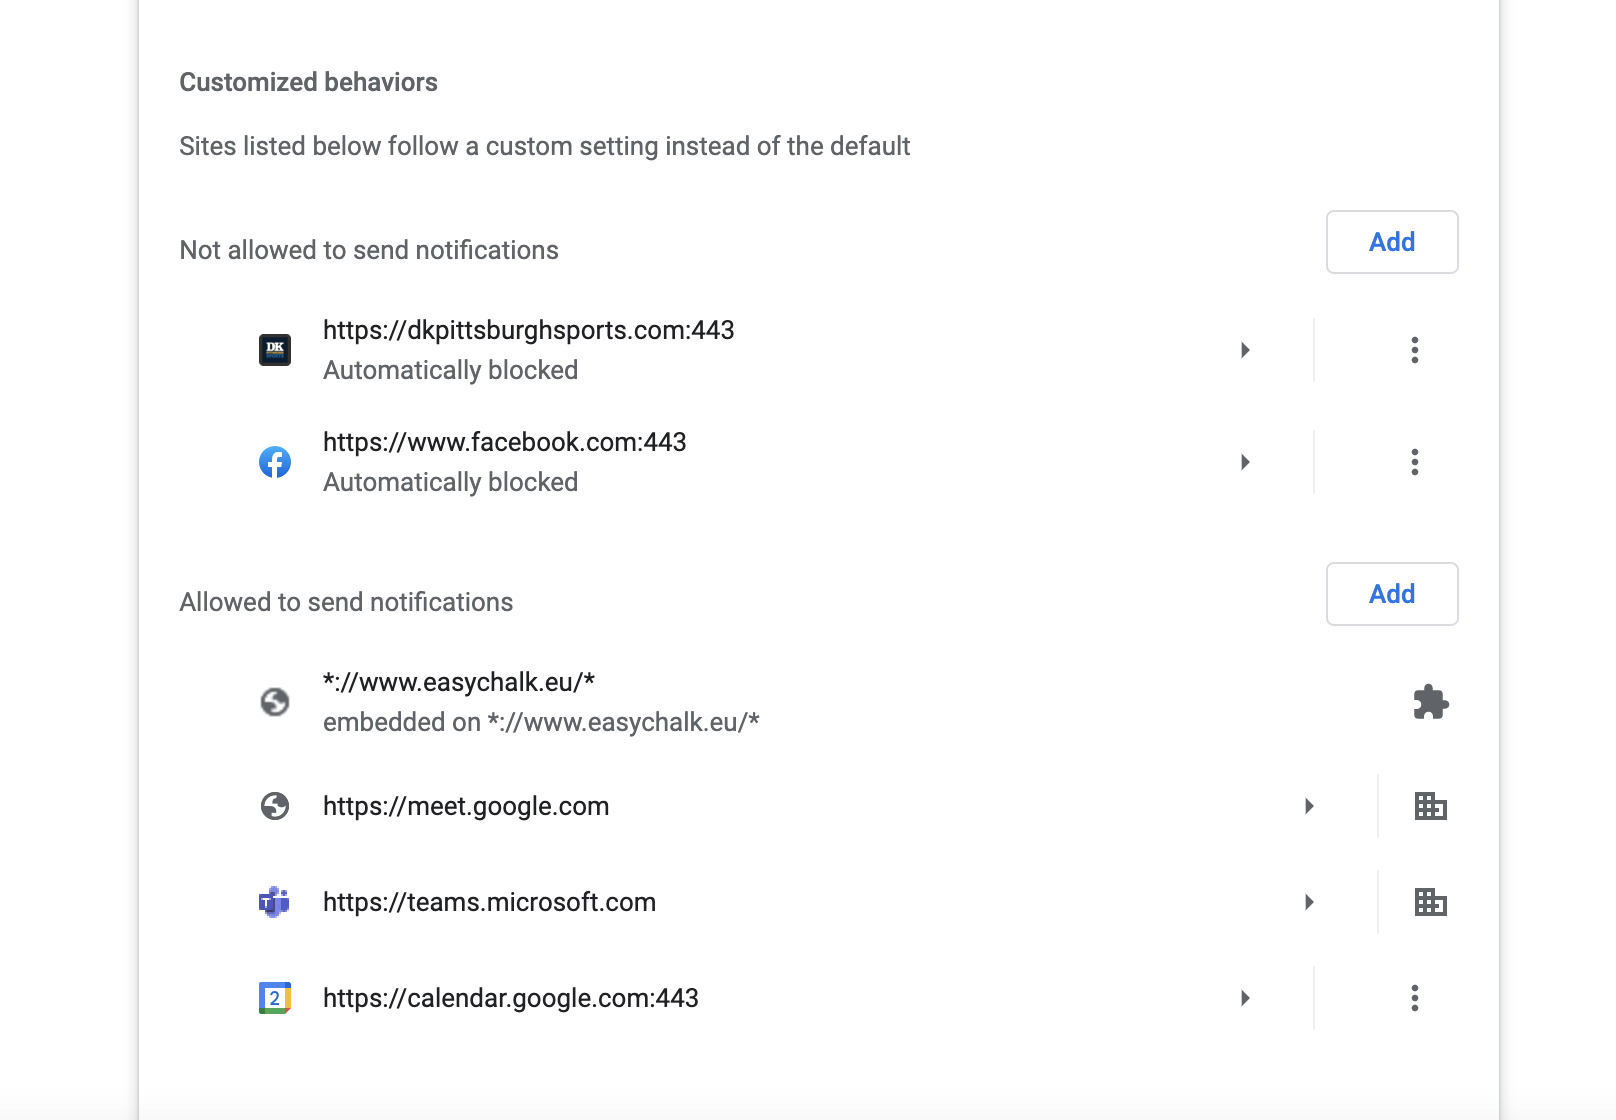1616x1120 pixels.
Task: Click the enterprise policy icon for meet.google.com
Action: pos(1431,806)
